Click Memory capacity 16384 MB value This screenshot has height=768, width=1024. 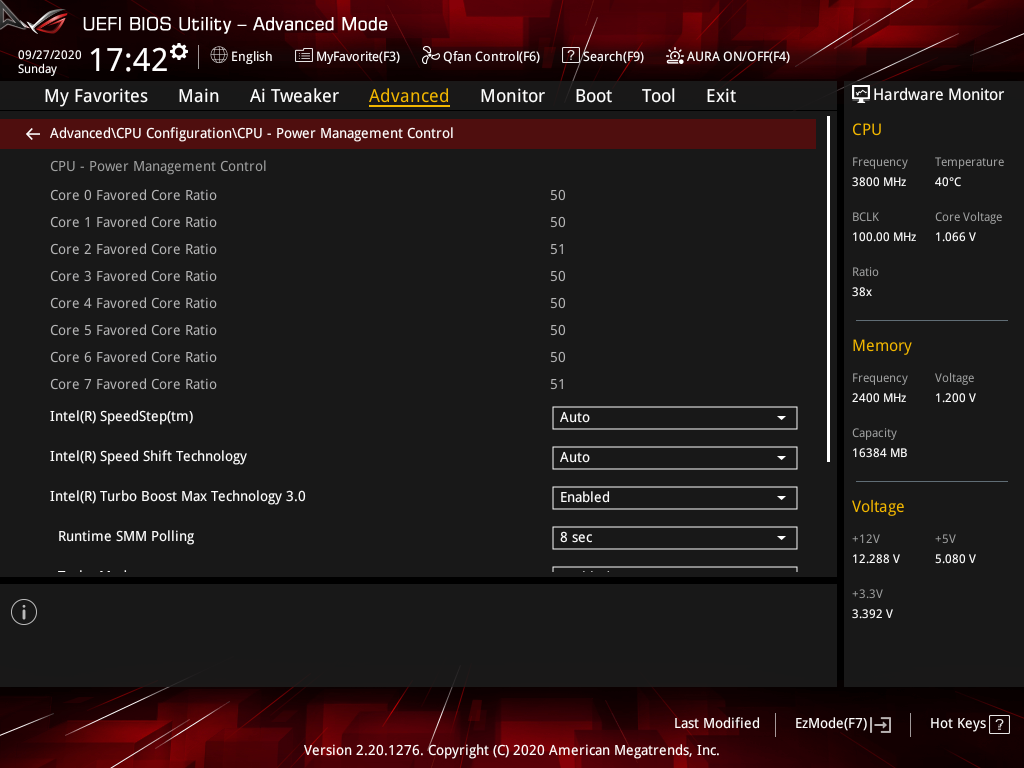tap(880, 453)
